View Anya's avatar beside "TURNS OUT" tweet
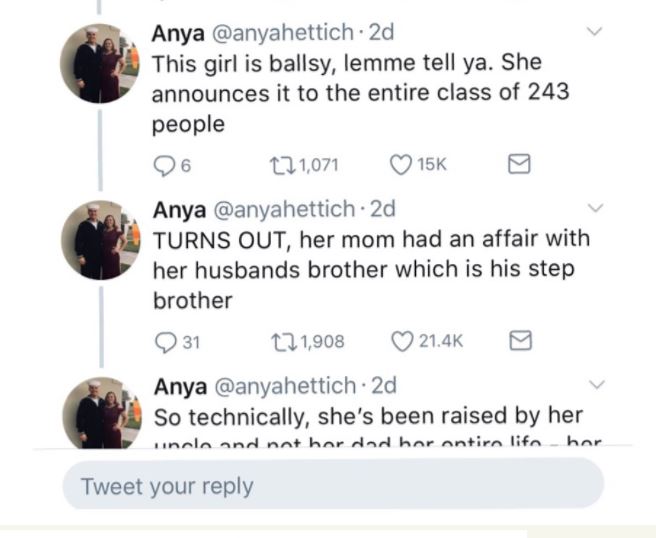 [98, 240]
